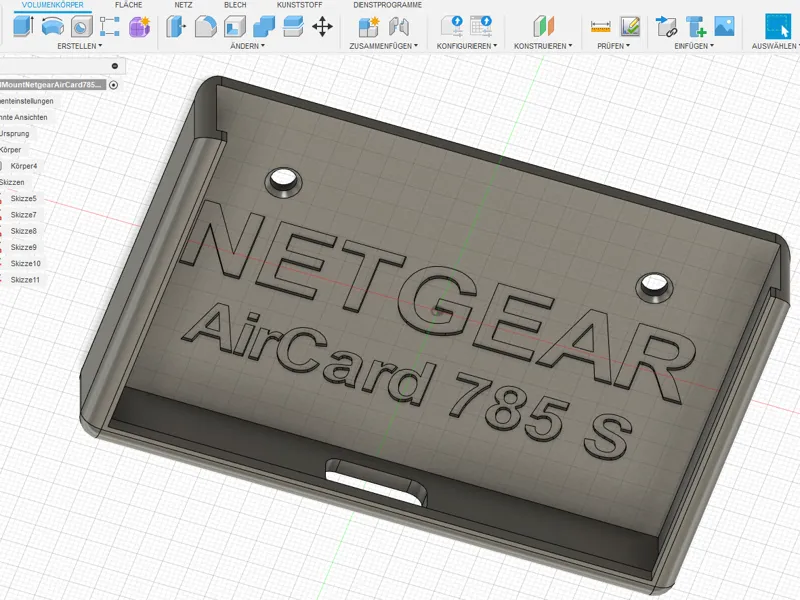
Task: Select the Hole (Bohrung) tool icon
Action: (82, 26)
